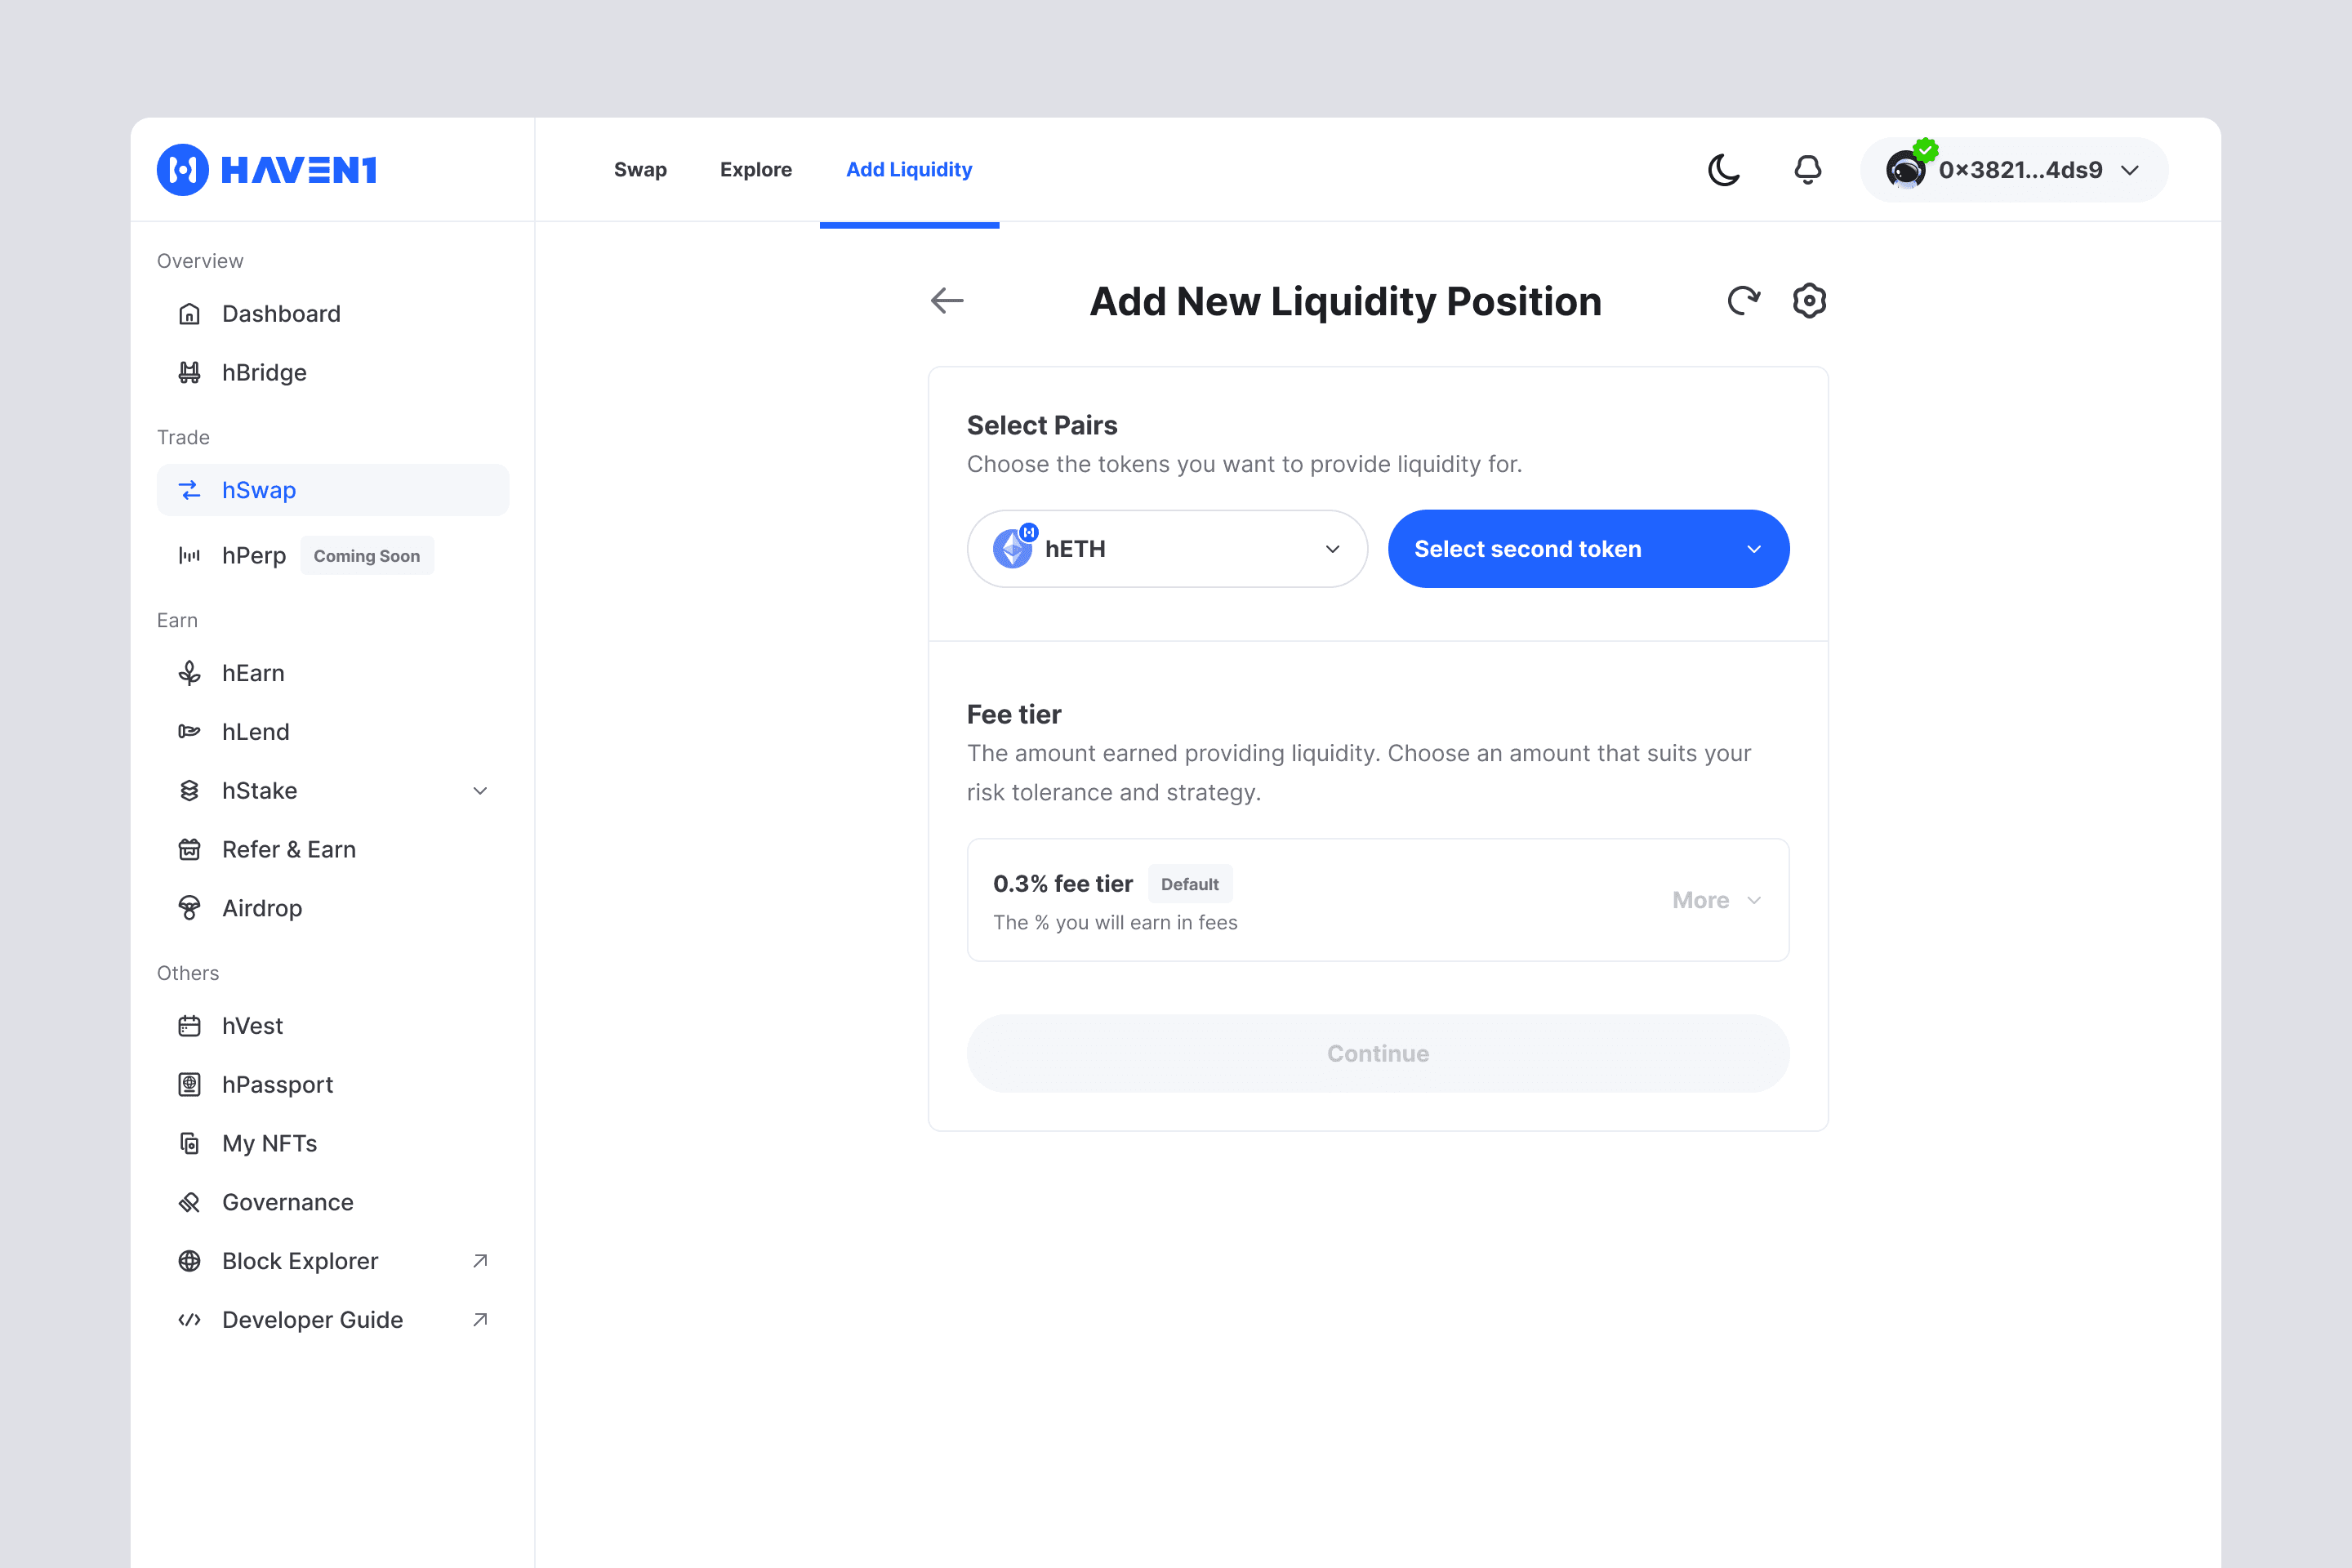Open the notifications bell
The height and width of the screenshot is (1568, 2352).
pos(1807,170)
